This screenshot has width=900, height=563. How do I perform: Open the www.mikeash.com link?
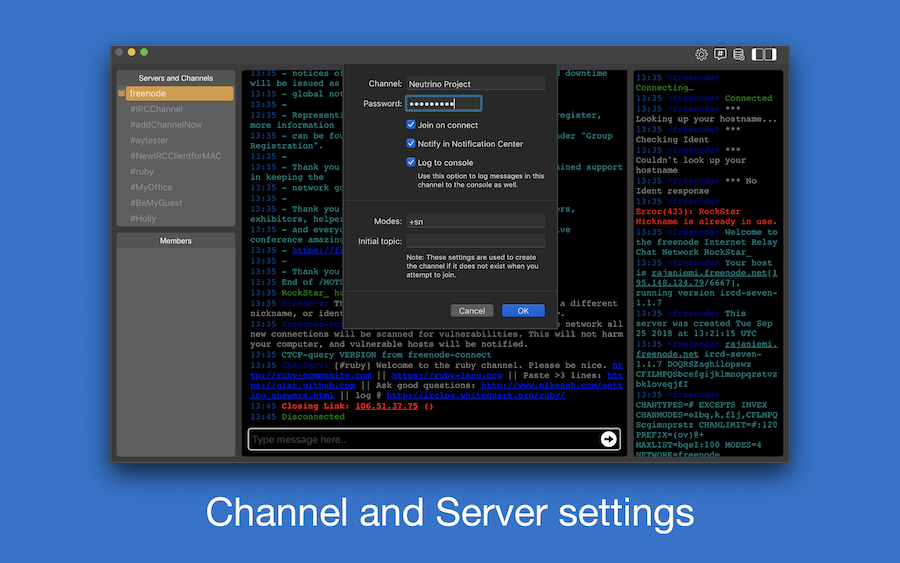pyautogui.click(x=436, y=390)
